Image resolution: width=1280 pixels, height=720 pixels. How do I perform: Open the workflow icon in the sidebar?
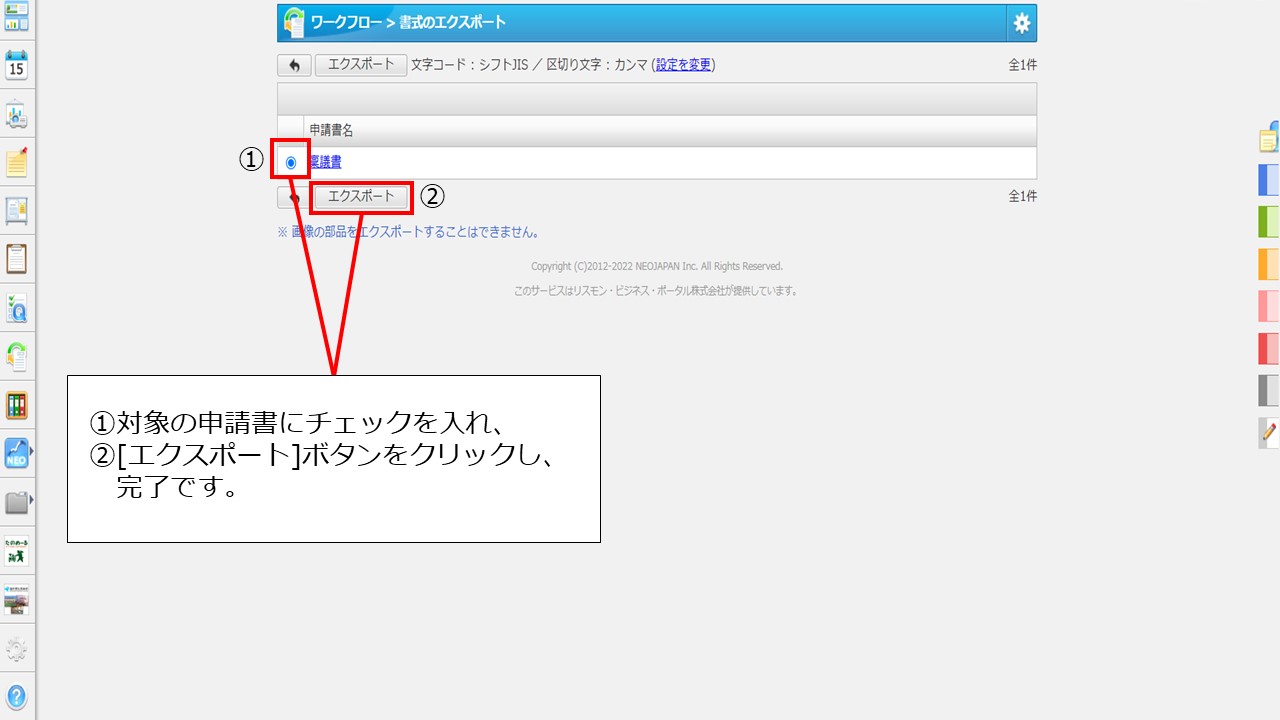(x=16, y=356)
